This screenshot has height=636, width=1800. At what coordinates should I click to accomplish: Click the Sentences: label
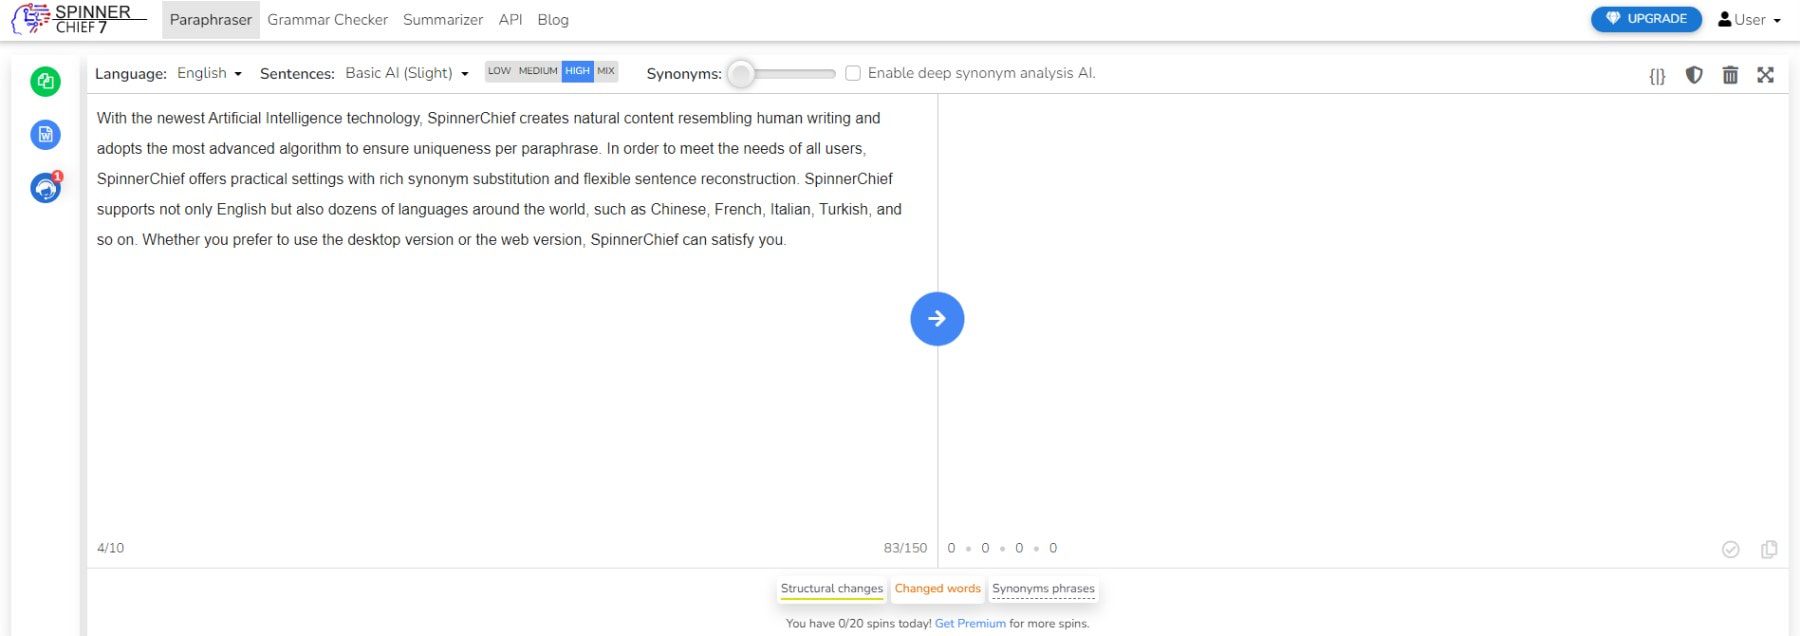297,74
